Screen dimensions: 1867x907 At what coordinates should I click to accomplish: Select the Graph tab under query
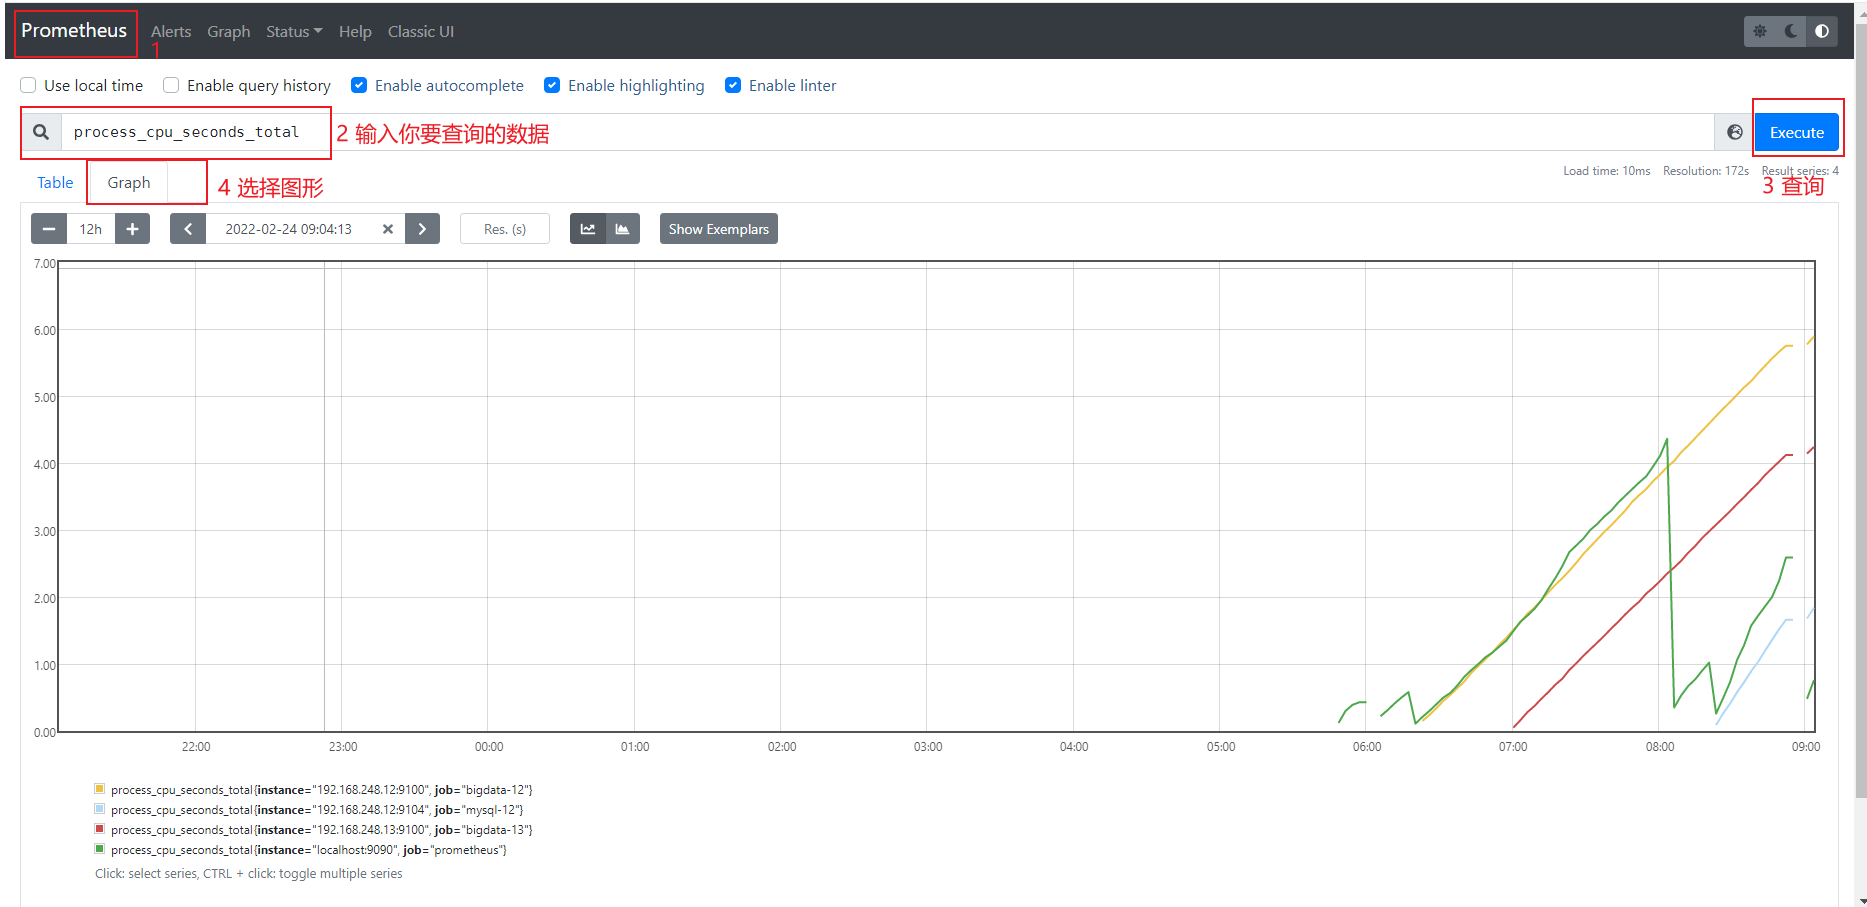129,182
